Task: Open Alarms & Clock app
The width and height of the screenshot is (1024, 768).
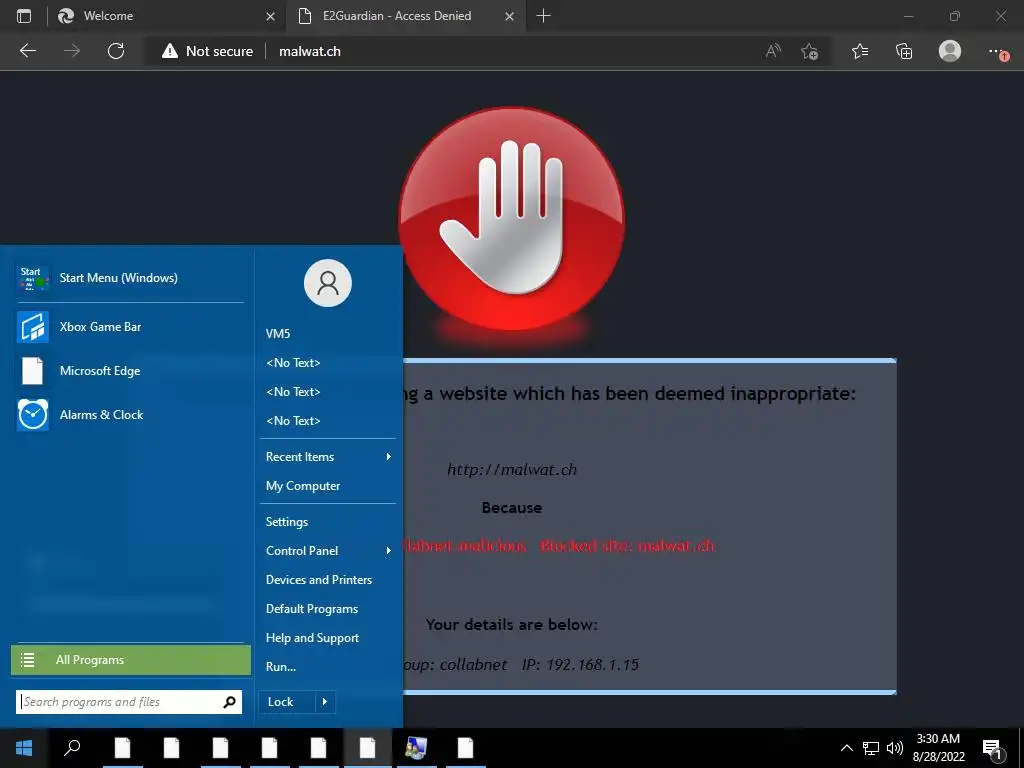Action: pos(129,415)
